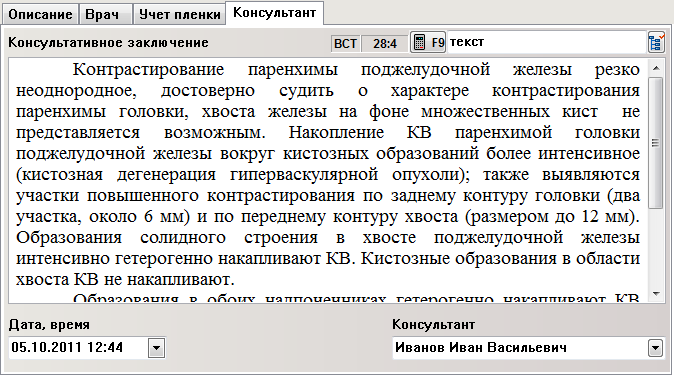Focus the текст input field
Screen dimensions: 674x376
coord(546,42)
